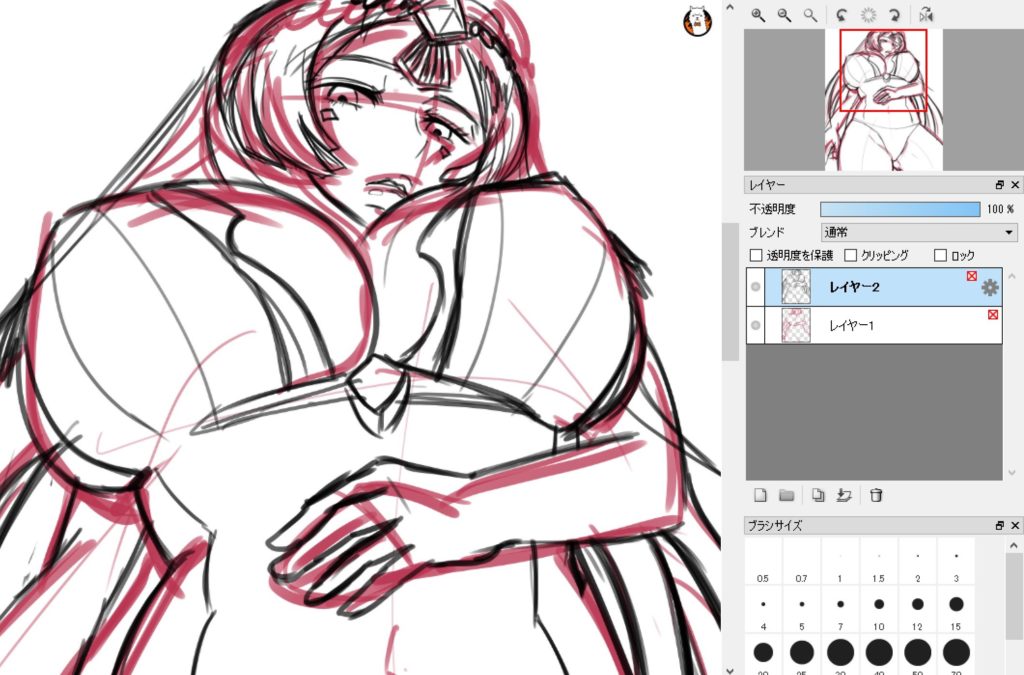Image resolution: width=1024 pixels, height=675 pixels.
Task: Rotate the canvas view clockwise
Action: tap(896, 15)
